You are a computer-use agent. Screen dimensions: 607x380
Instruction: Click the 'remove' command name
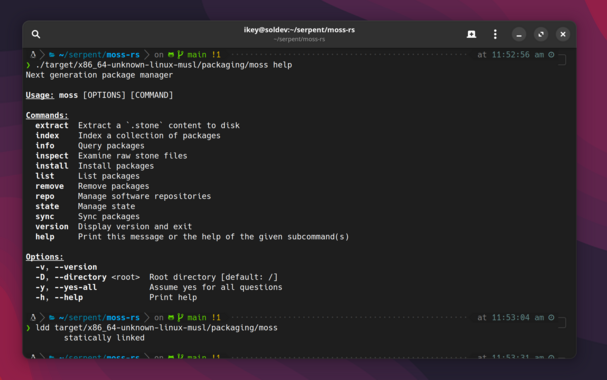50,186
